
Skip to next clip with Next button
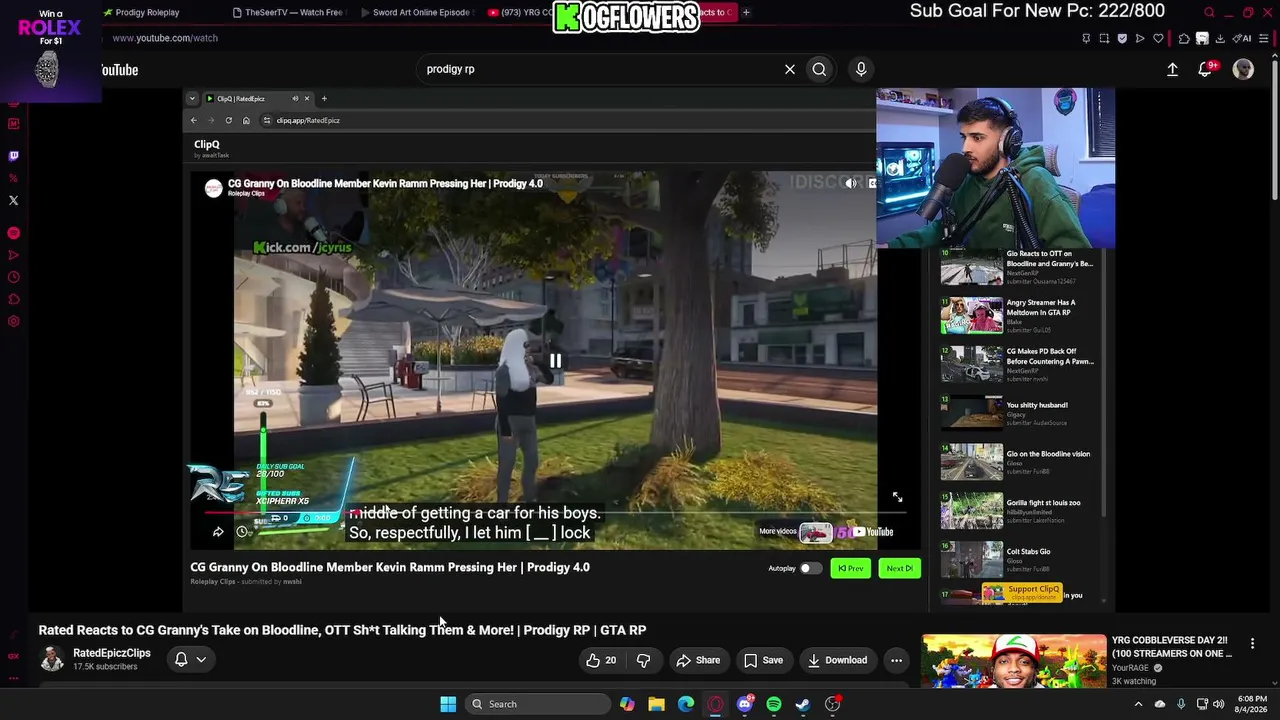(x=899, y=568)
